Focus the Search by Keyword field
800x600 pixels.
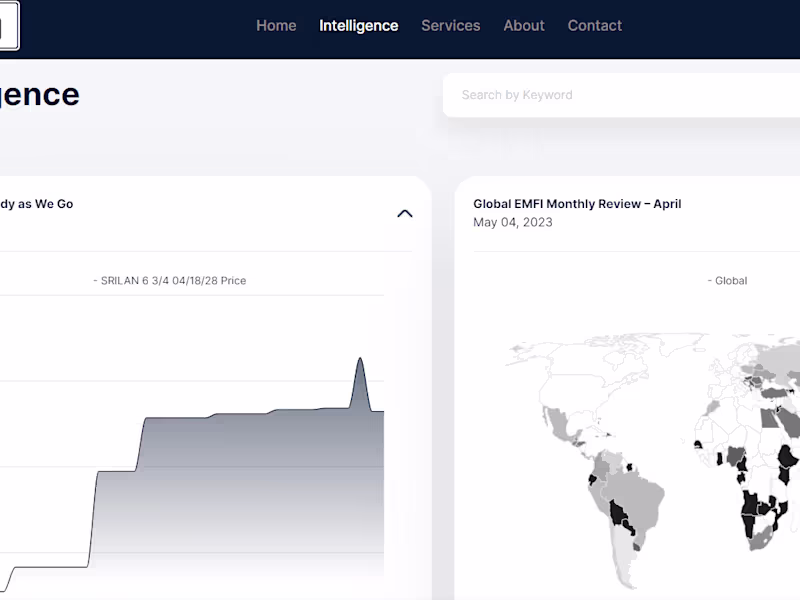point(620,95)
